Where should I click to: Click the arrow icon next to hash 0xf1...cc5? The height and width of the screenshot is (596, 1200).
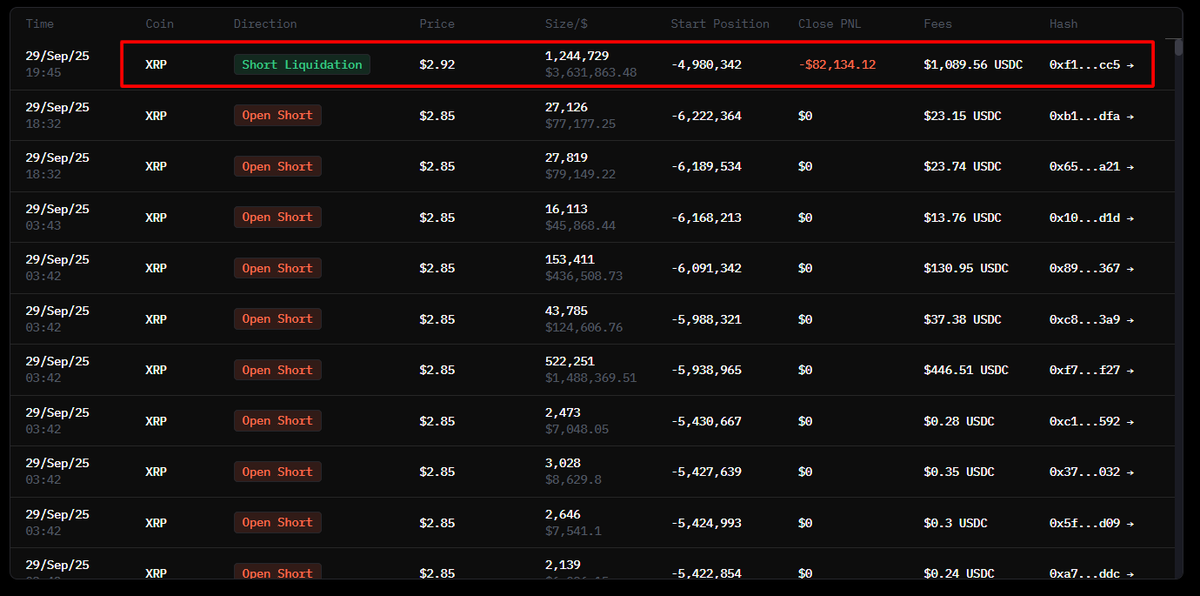click(1130, 65)
